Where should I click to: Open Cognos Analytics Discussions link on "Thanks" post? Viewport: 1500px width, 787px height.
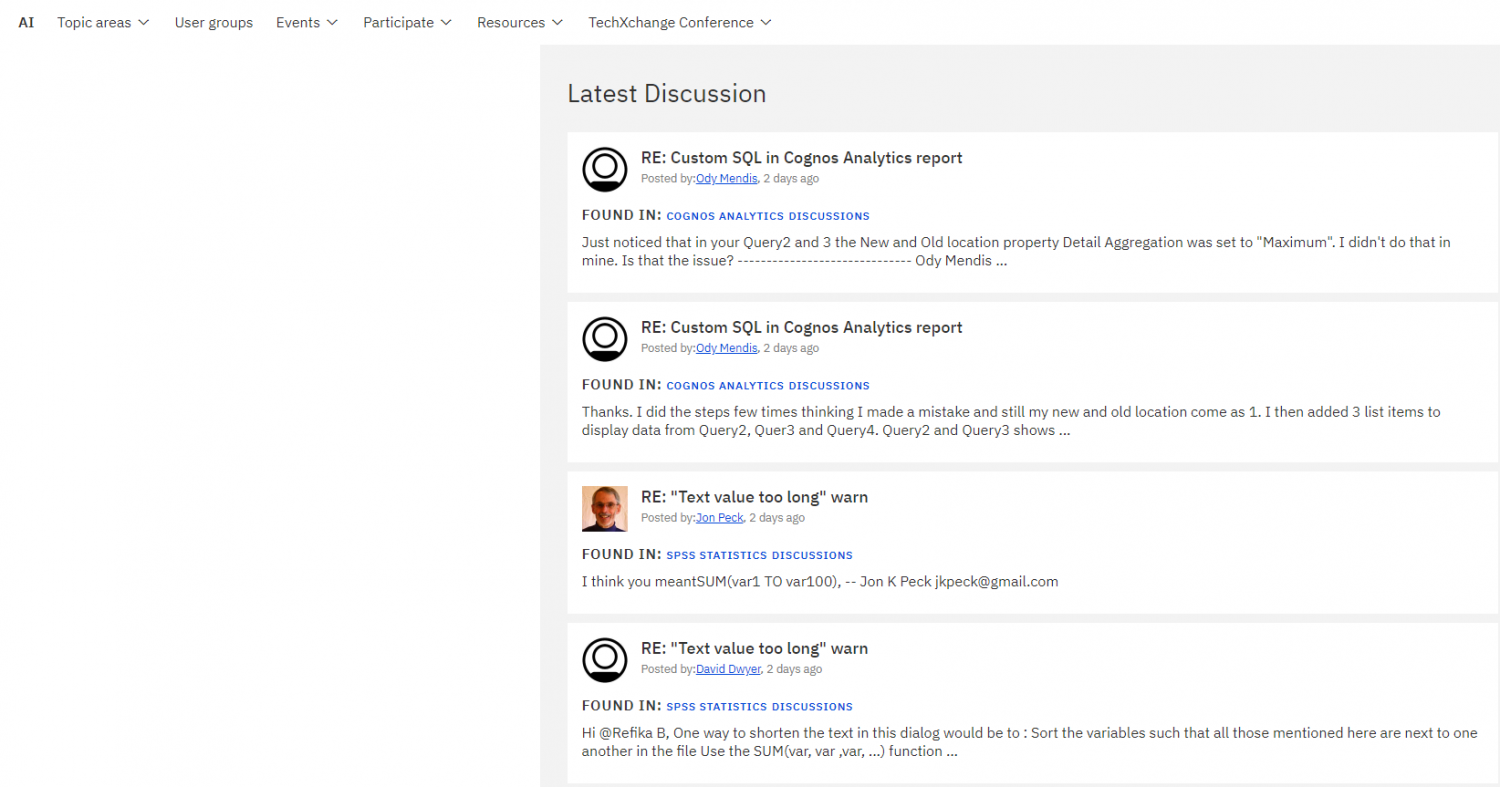pos(767,385)
